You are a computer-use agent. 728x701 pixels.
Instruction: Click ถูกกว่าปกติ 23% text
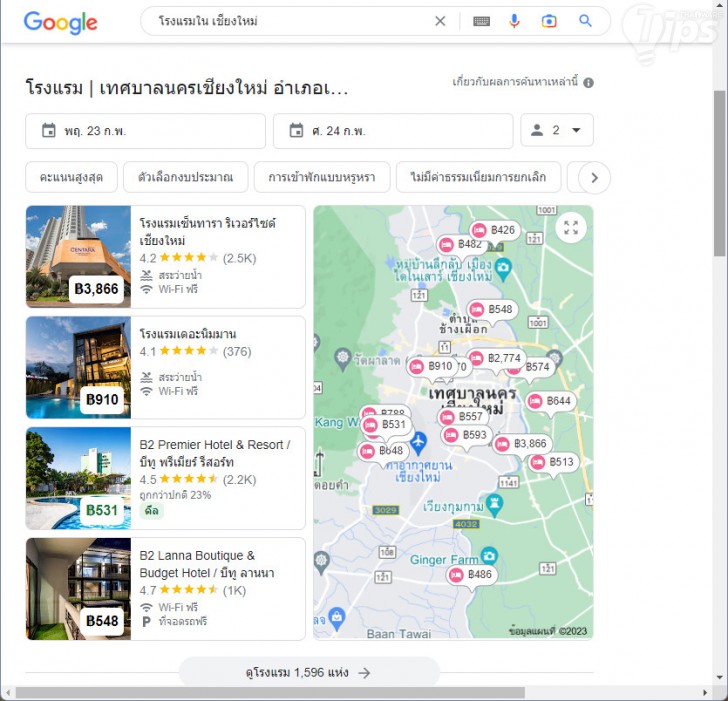pos(176,495)
